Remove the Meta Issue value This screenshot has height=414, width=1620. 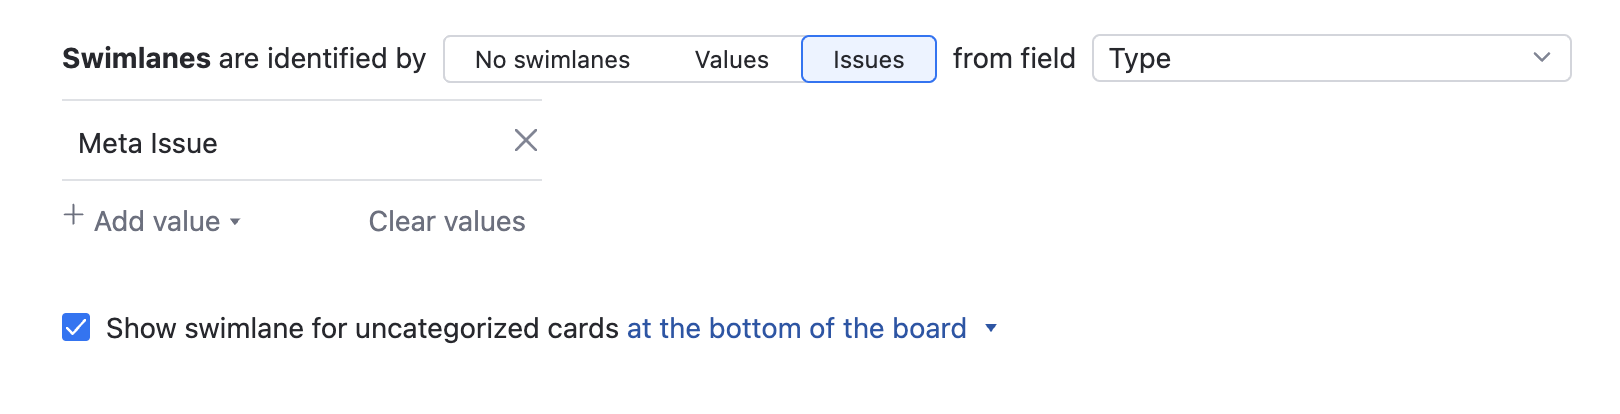pyautogui.click(x=526, y=141)
